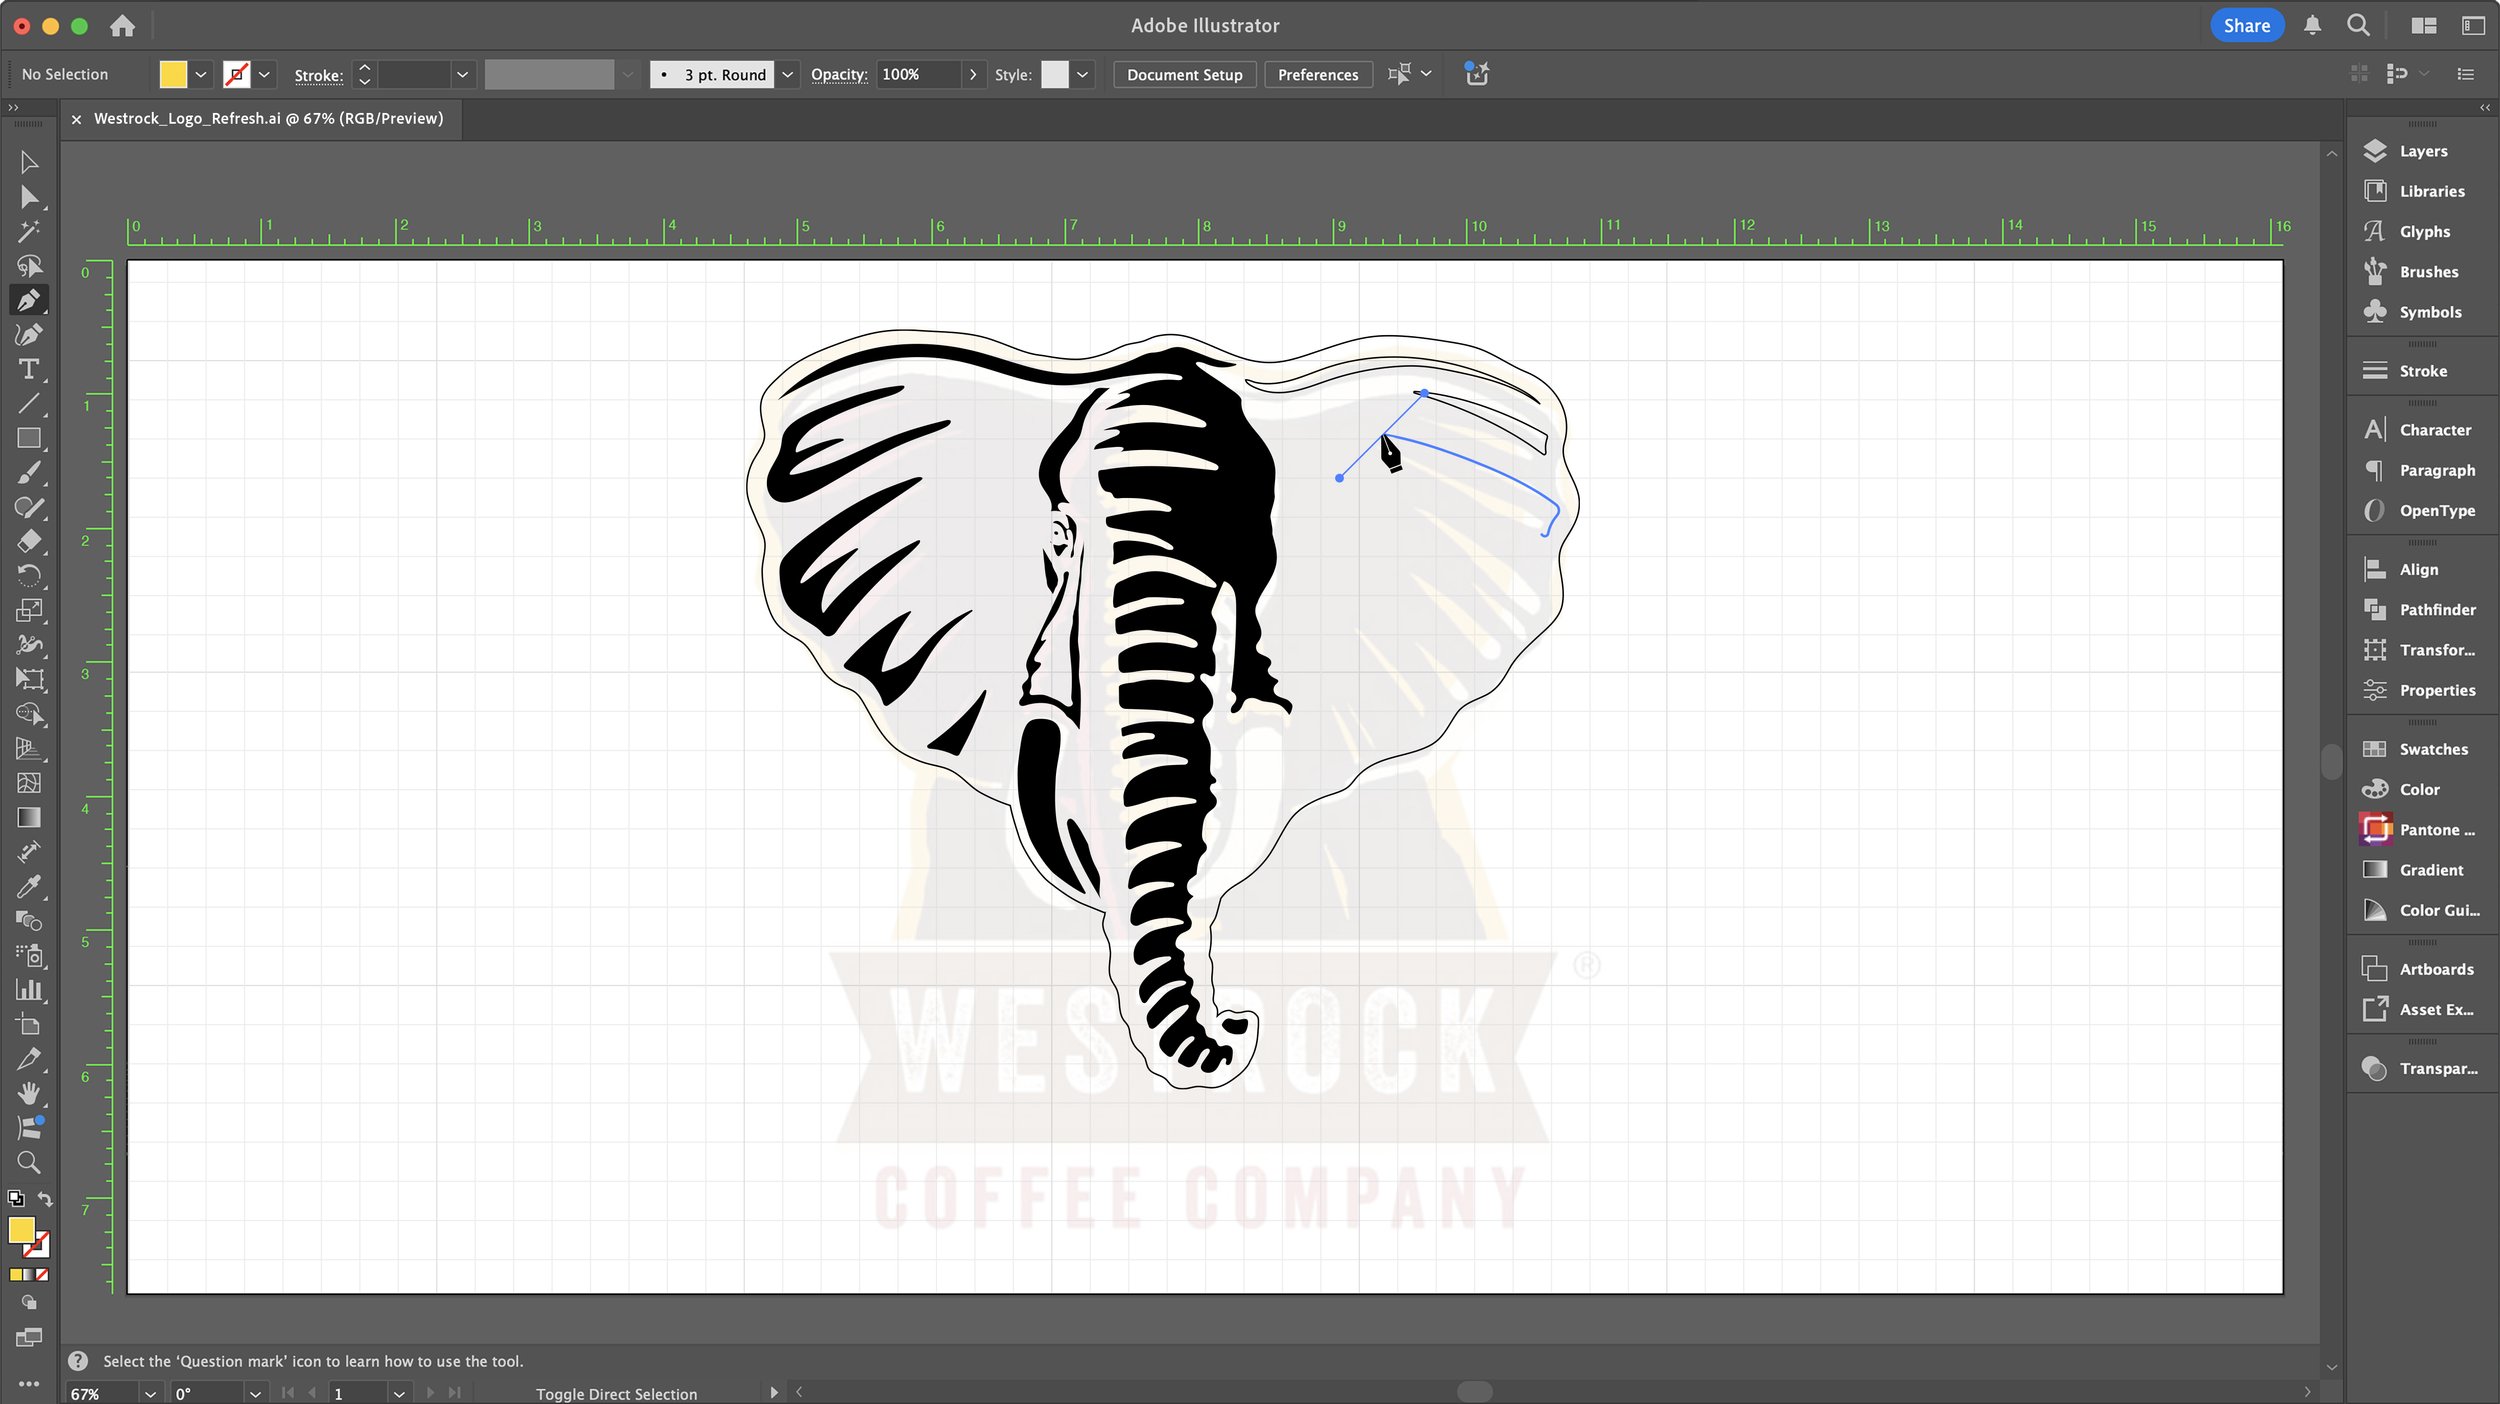Select the Eyedropper tool
The height and width of the screenshot is (1404, 2500).
29,886
